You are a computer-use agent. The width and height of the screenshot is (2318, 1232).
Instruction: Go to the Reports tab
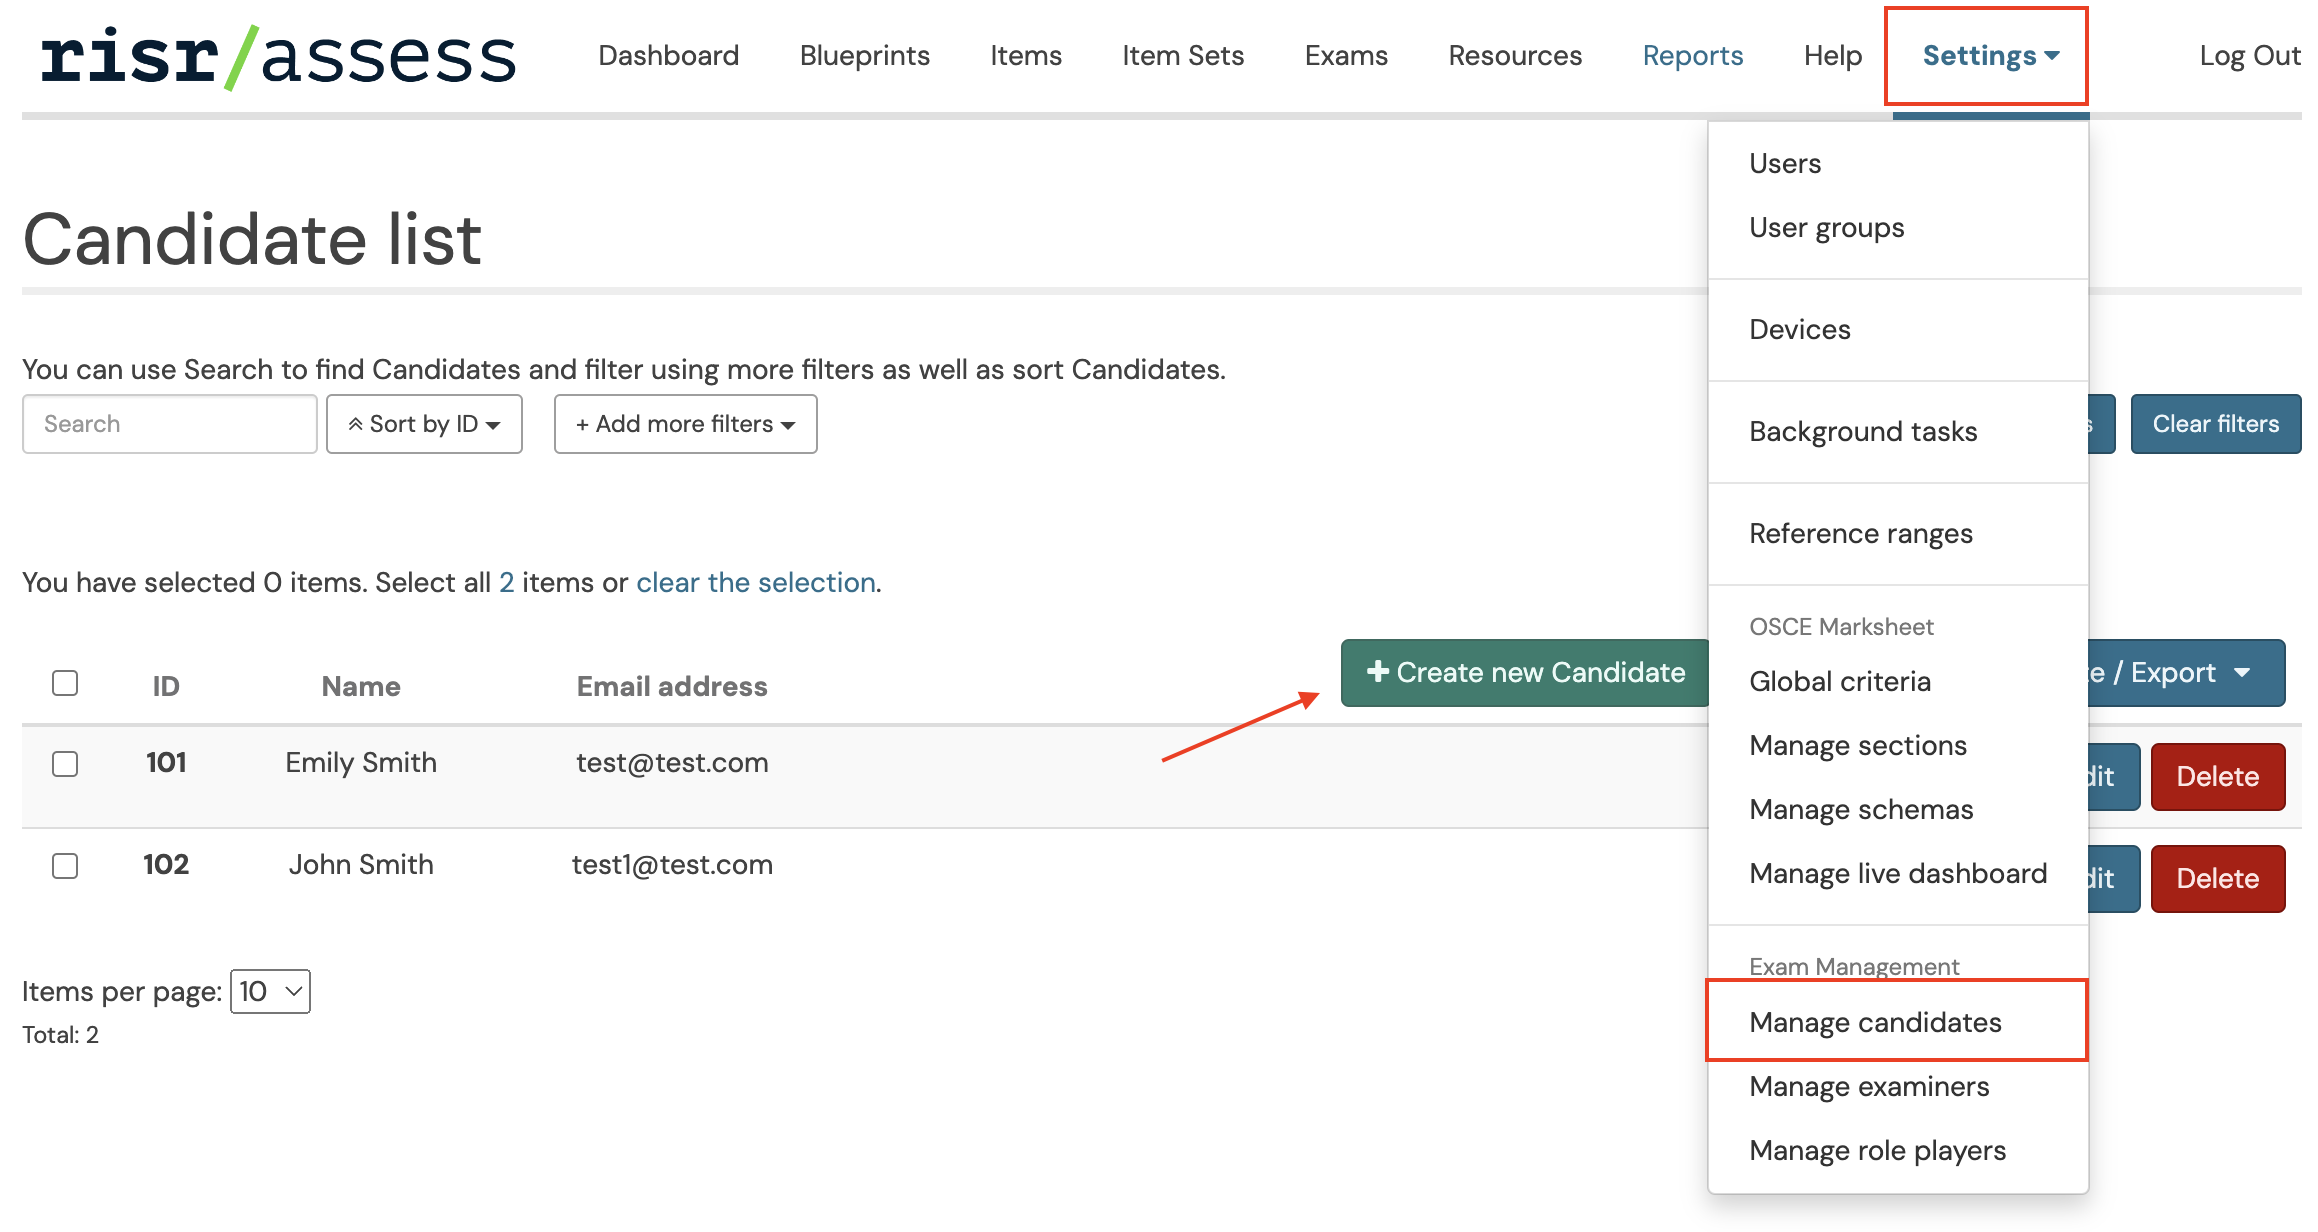pos(1693,56)
